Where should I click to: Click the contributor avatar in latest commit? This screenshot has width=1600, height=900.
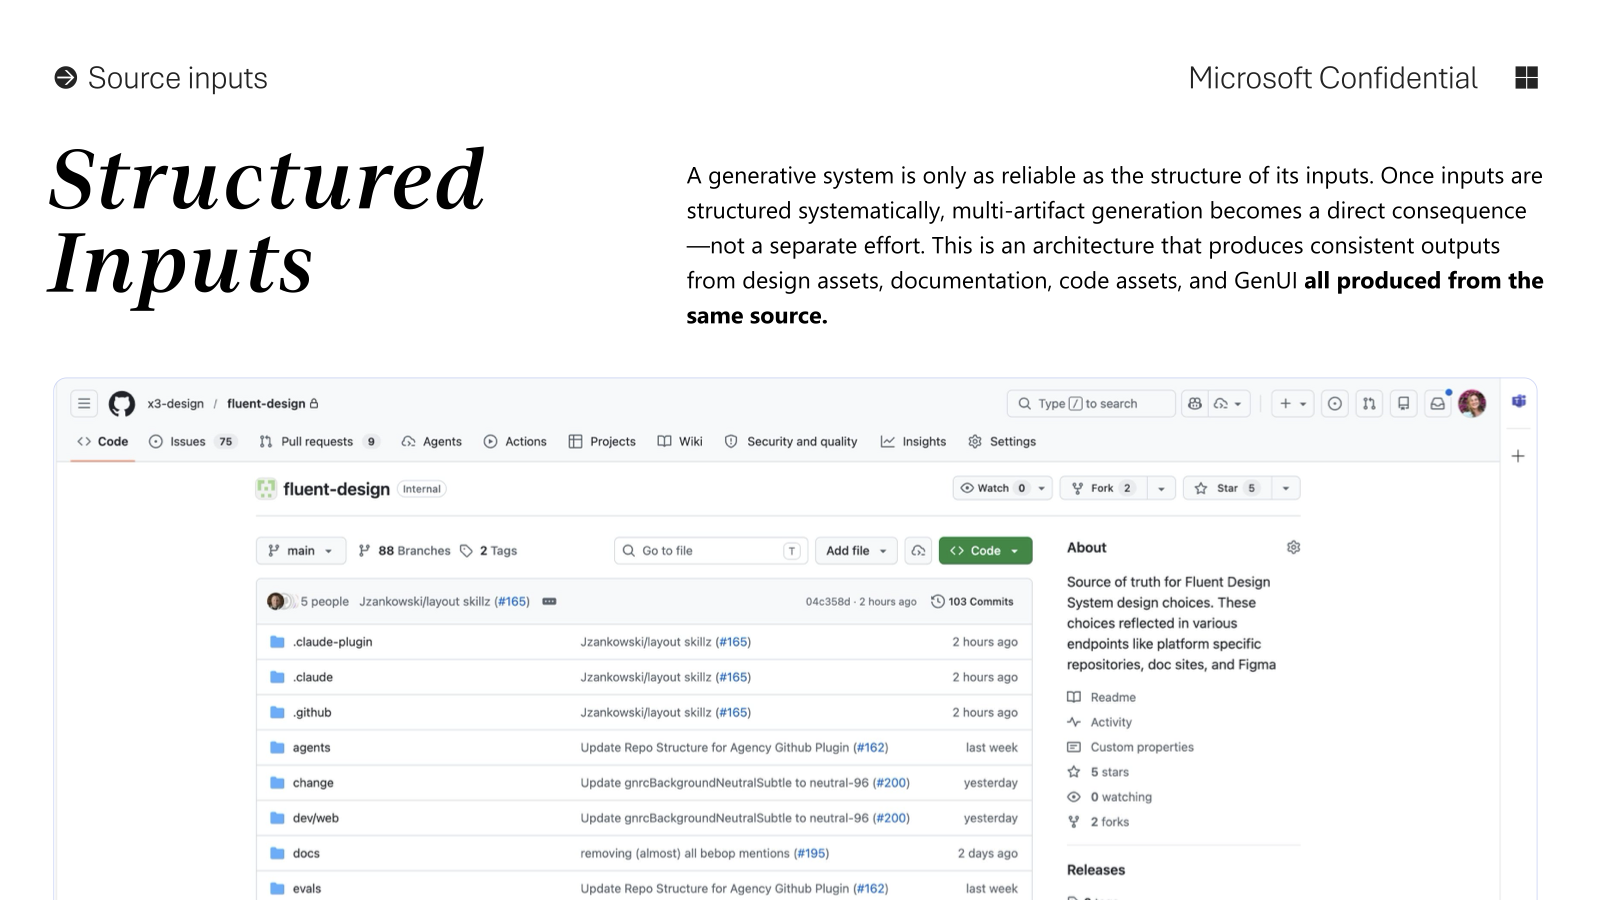click(x=275, y=601)
